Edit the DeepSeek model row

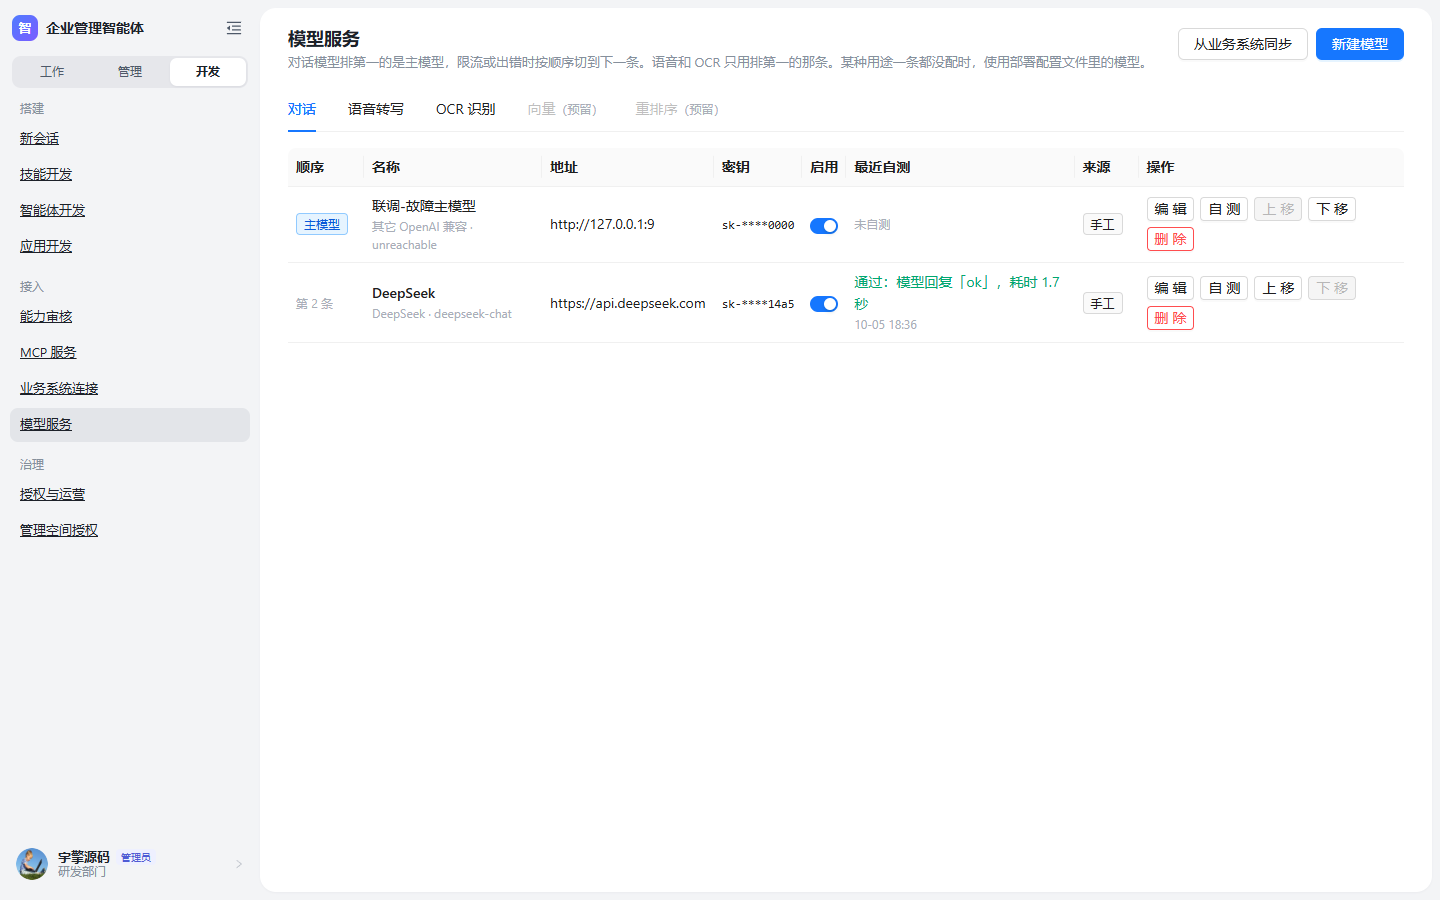(1170, 288)
